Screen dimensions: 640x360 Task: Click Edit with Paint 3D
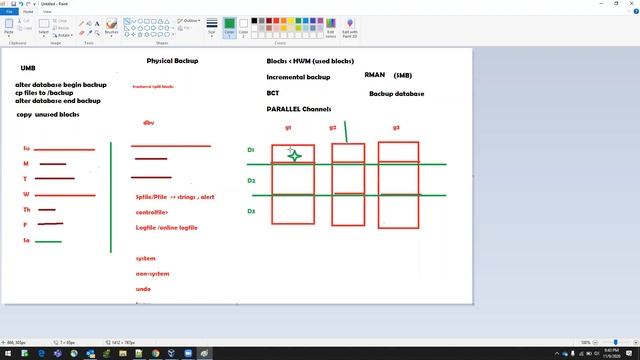click(x=350, y=28)
